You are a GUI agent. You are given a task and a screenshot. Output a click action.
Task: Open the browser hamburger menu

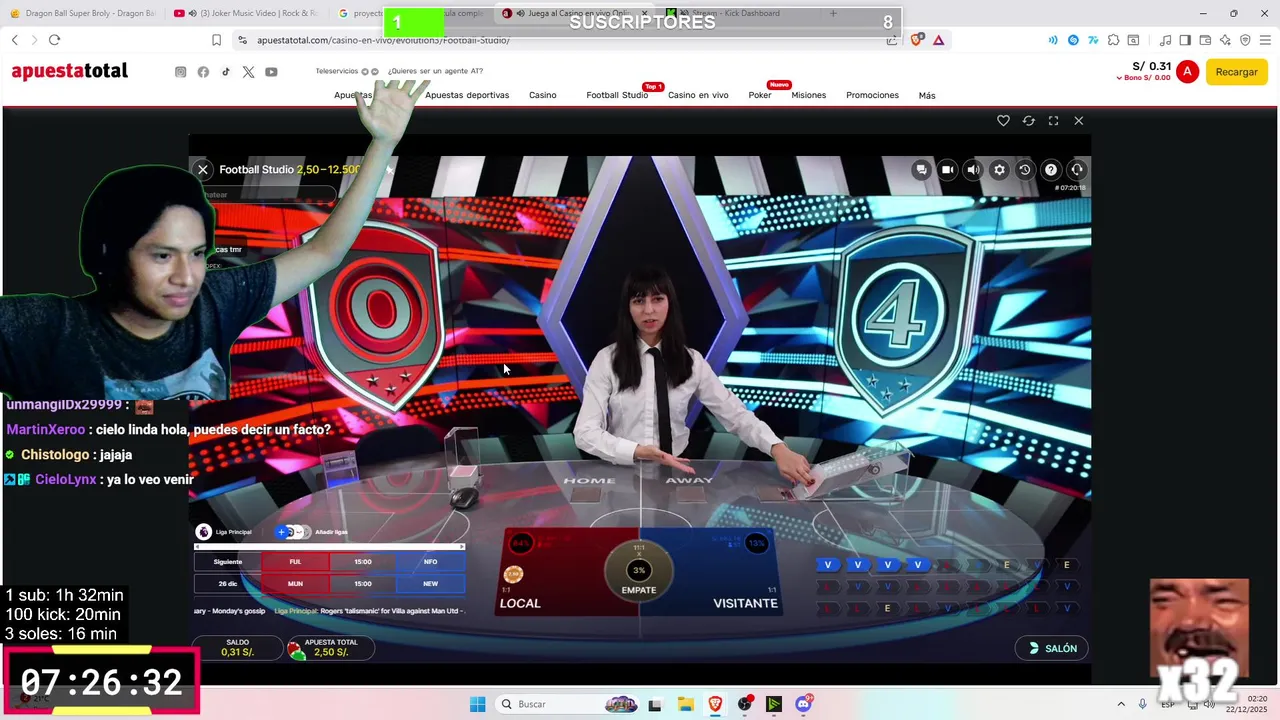1265,40
